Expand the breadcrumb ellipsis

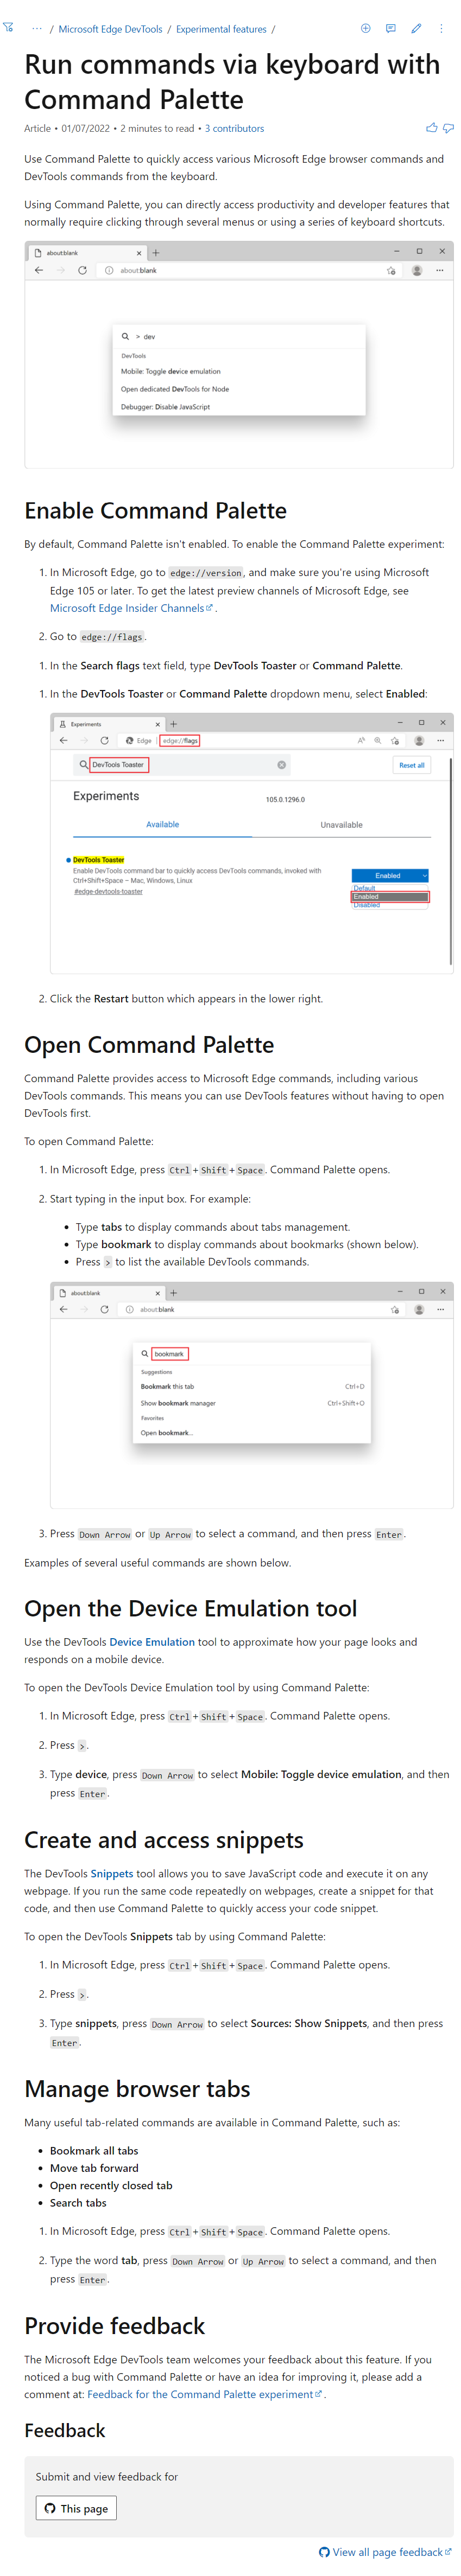[37, 28]
